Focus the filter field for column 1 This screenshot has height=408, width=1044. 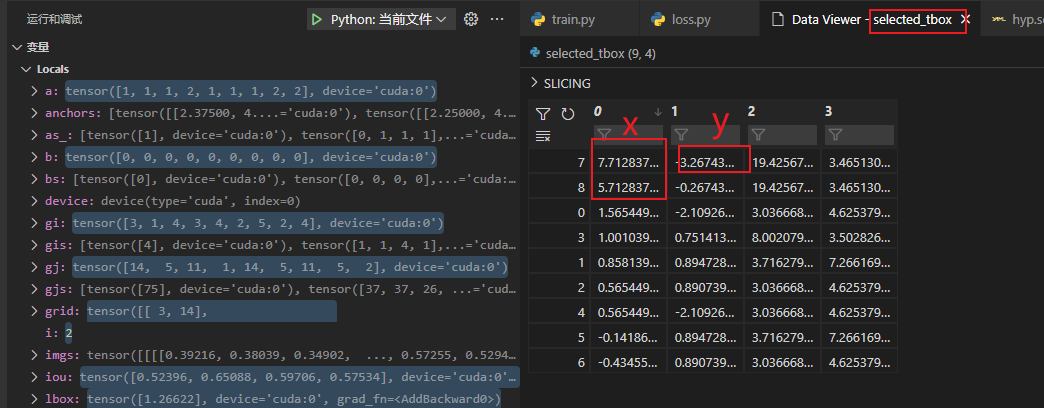click(x=705, y=135)
